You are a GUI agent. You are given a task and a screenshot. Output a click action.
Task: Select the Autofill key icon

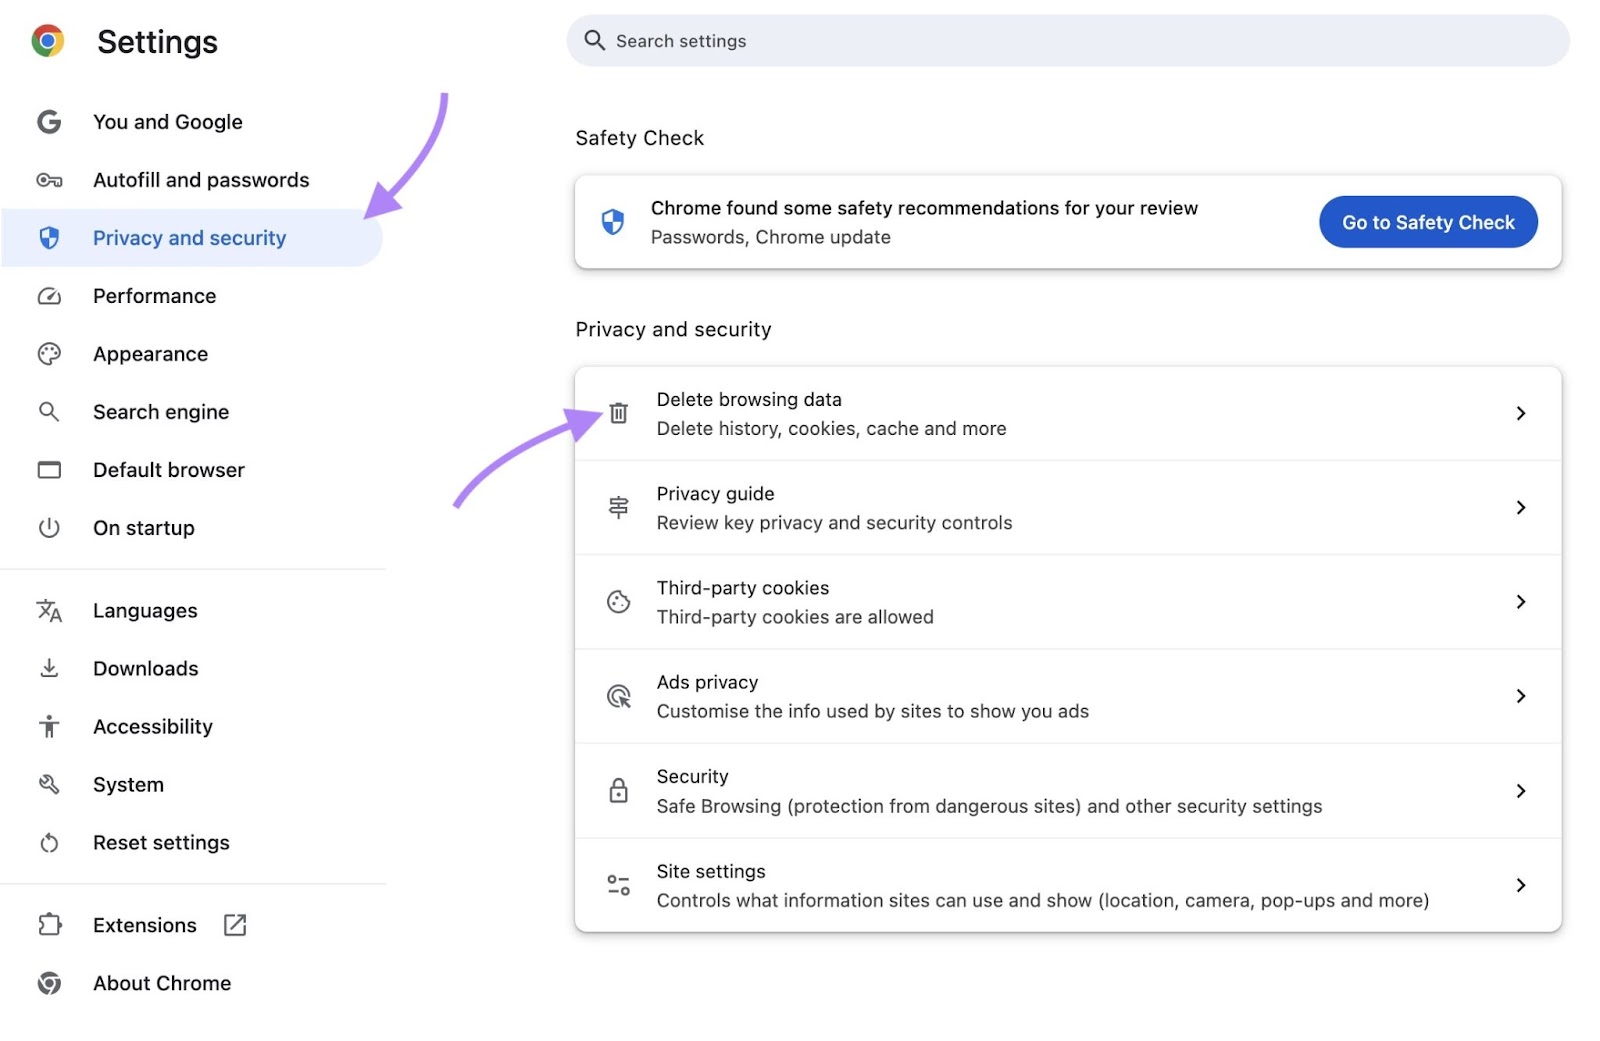tap(49, 180)
